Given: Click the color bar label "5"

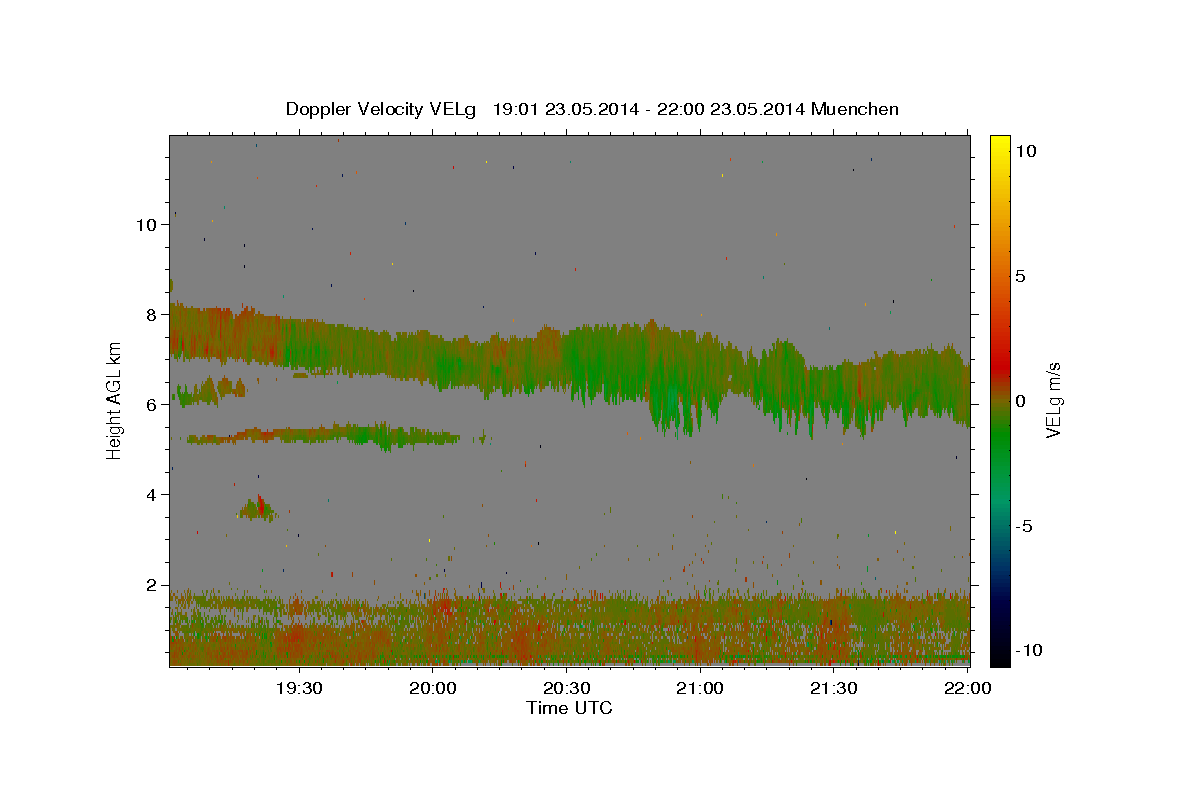Looking at the screenshot, I should tap(1022, 276).
